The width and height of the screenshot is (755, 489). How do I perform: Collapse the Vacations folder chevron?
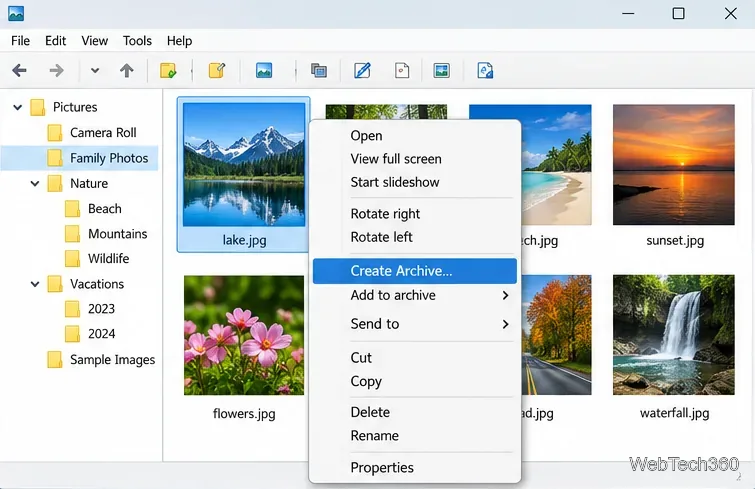35,284
